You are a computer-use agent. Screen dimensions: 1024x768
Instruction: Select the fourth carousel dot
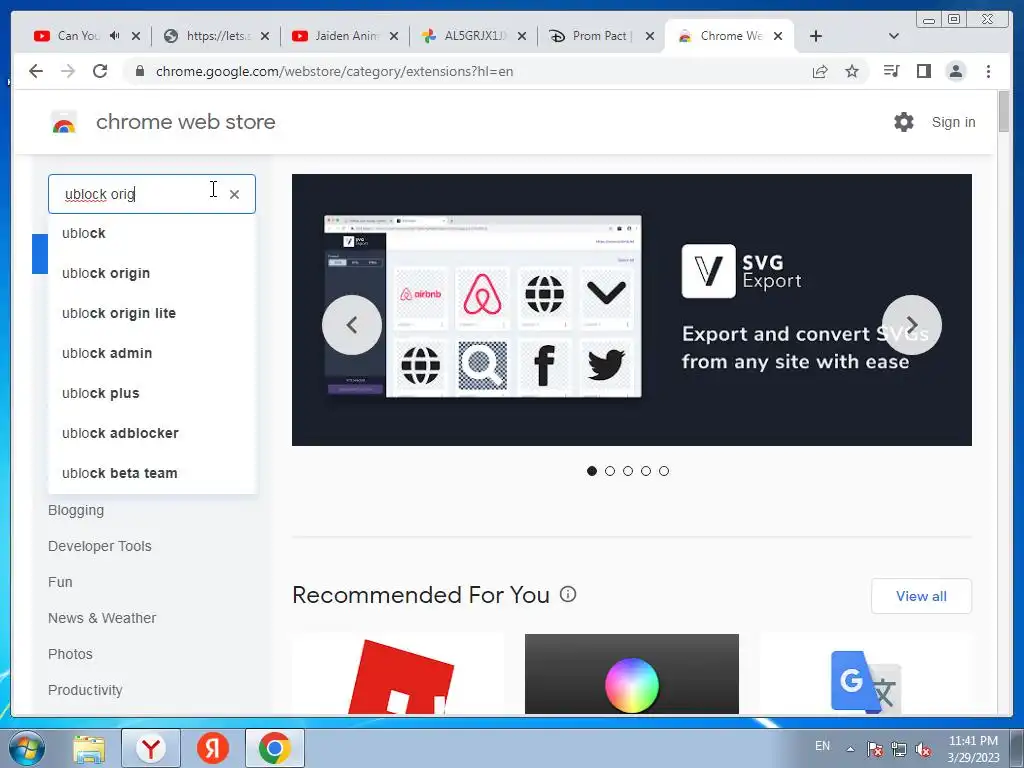tap(646, 471)
